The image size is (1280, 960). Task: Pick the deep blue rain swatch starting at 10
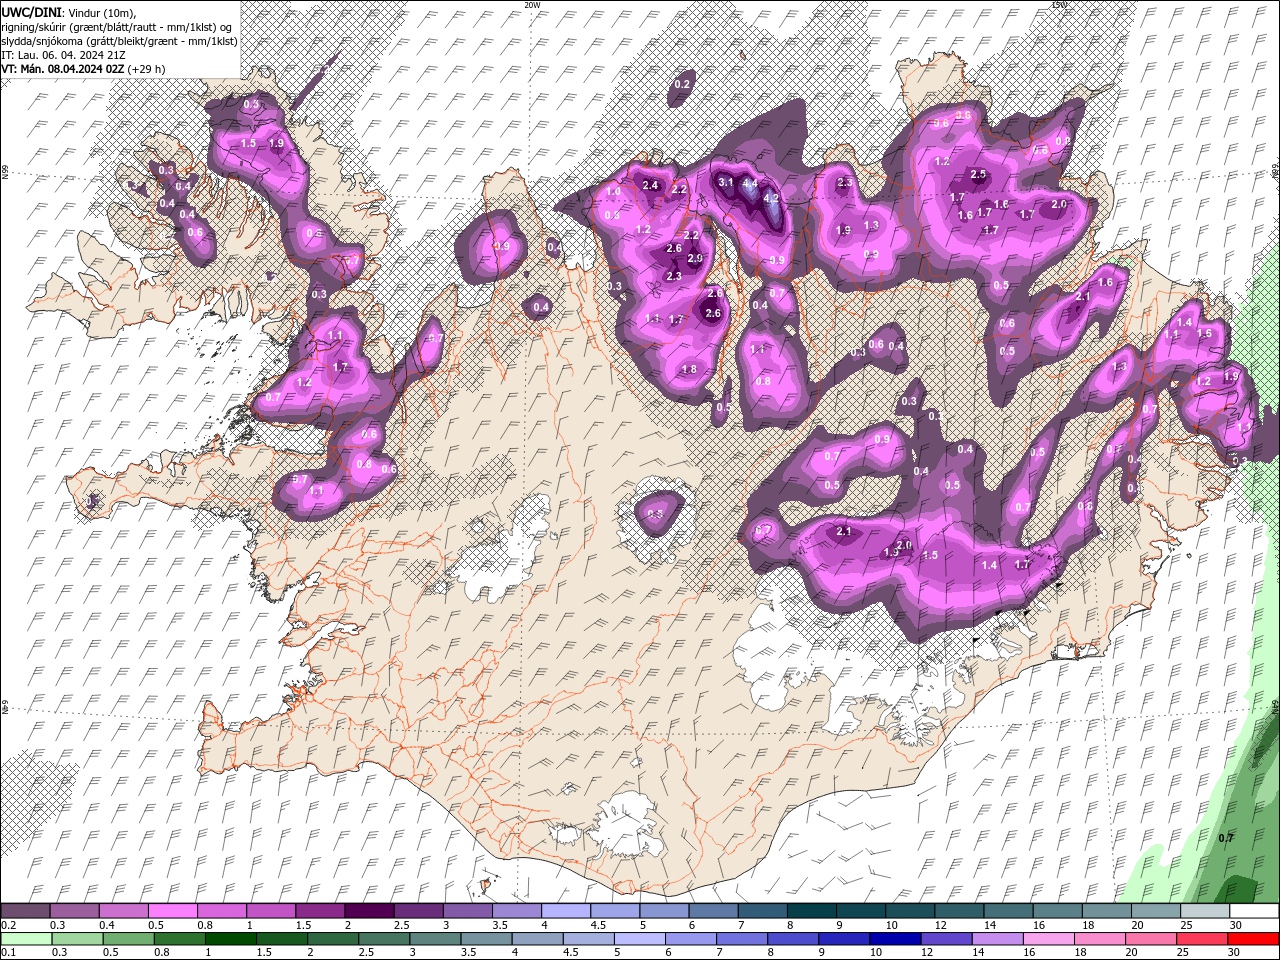point(895,939)
